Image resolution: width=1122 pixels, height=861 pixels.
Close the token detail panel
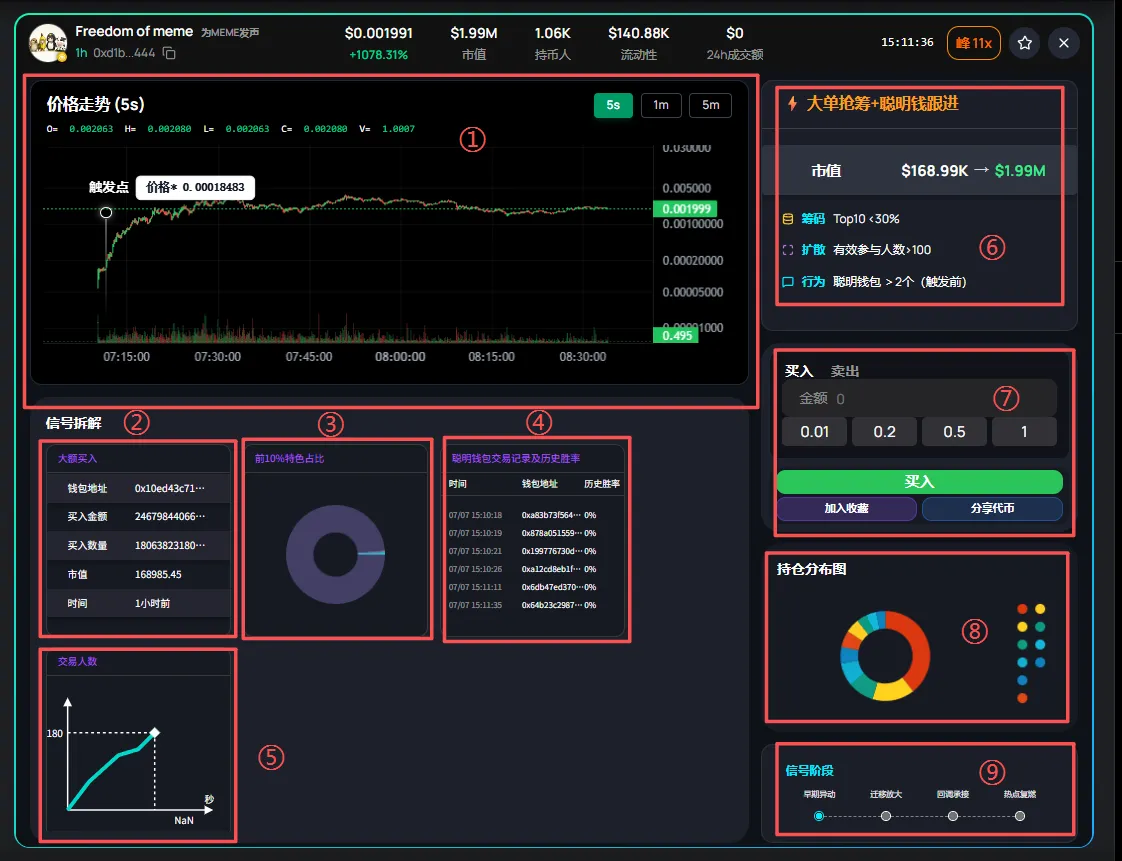(x=1064, y=43)
